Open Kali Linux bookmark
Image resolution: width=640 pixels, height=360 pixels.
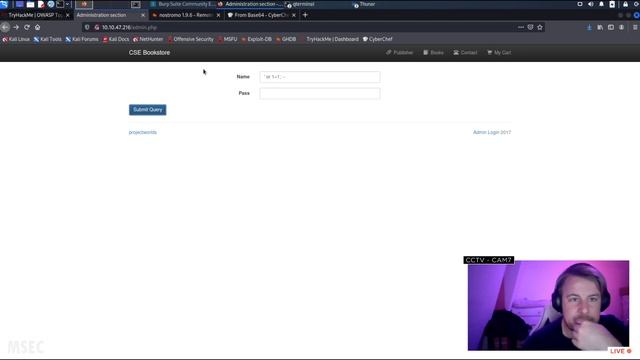click(x=16, y=39)
